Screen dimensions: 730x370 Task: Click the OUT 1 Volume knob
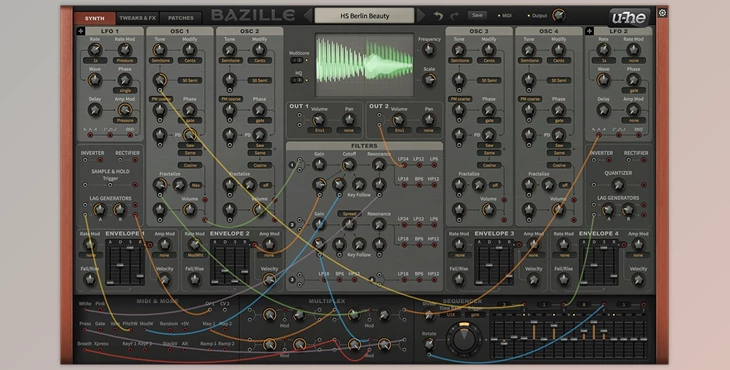pos(319,120)
